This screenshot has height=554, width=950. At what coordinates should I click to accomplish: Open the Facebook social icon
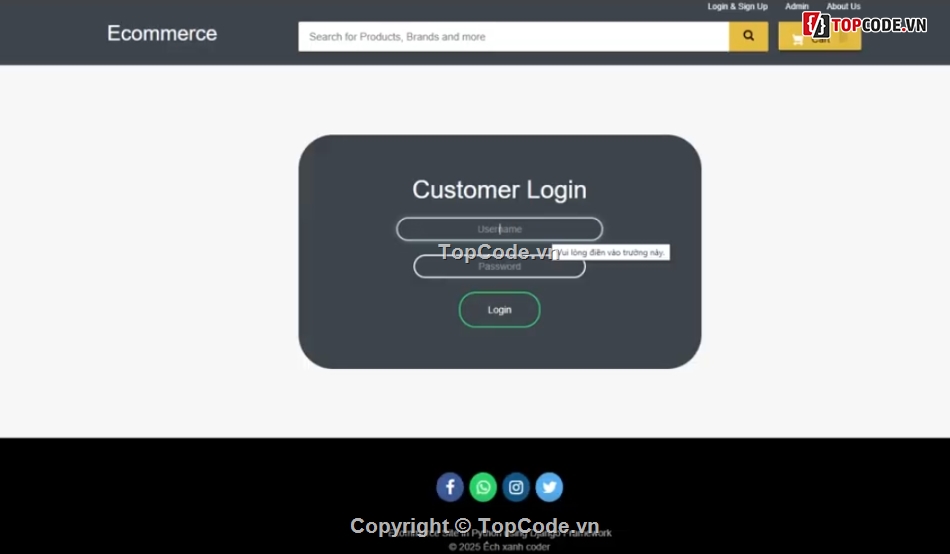pos(450,487)
